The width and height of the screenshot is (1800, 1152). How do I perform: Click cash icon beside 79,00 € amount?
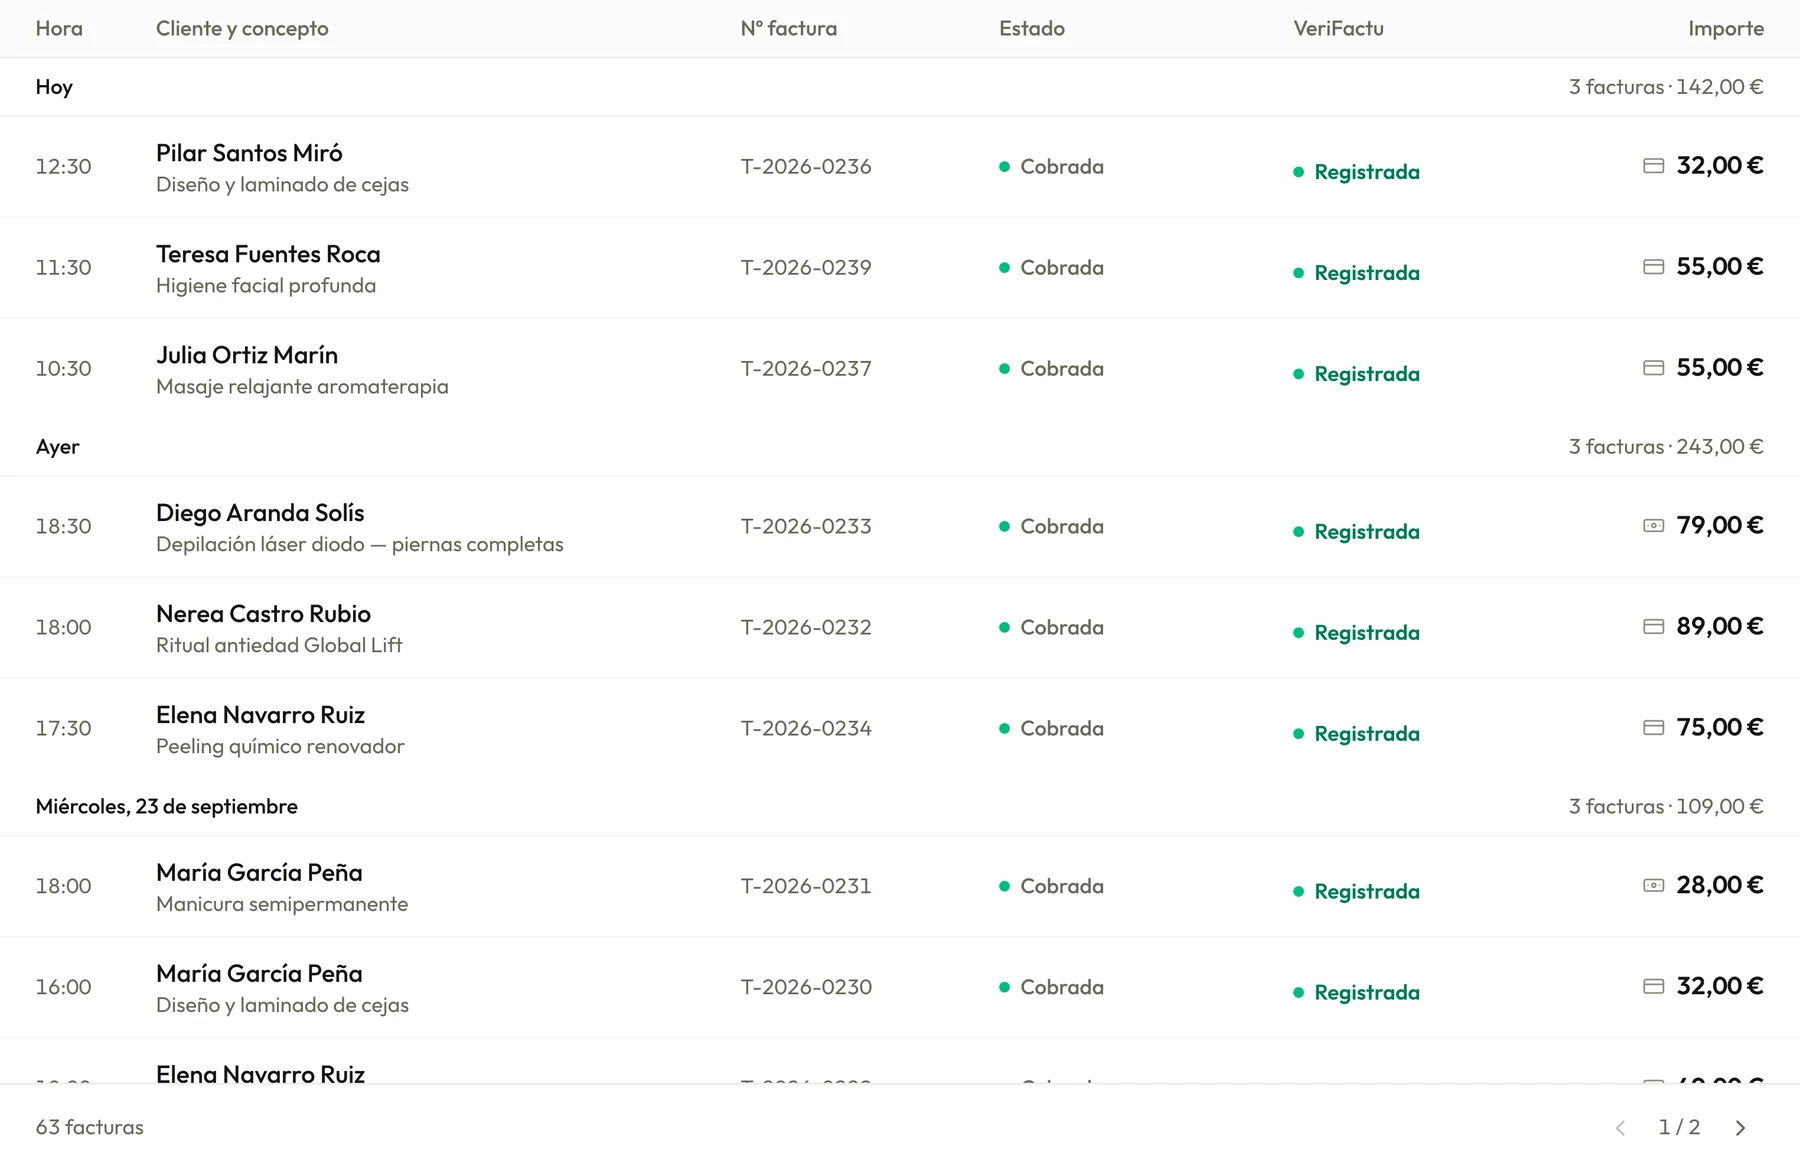click(1653, 526)
